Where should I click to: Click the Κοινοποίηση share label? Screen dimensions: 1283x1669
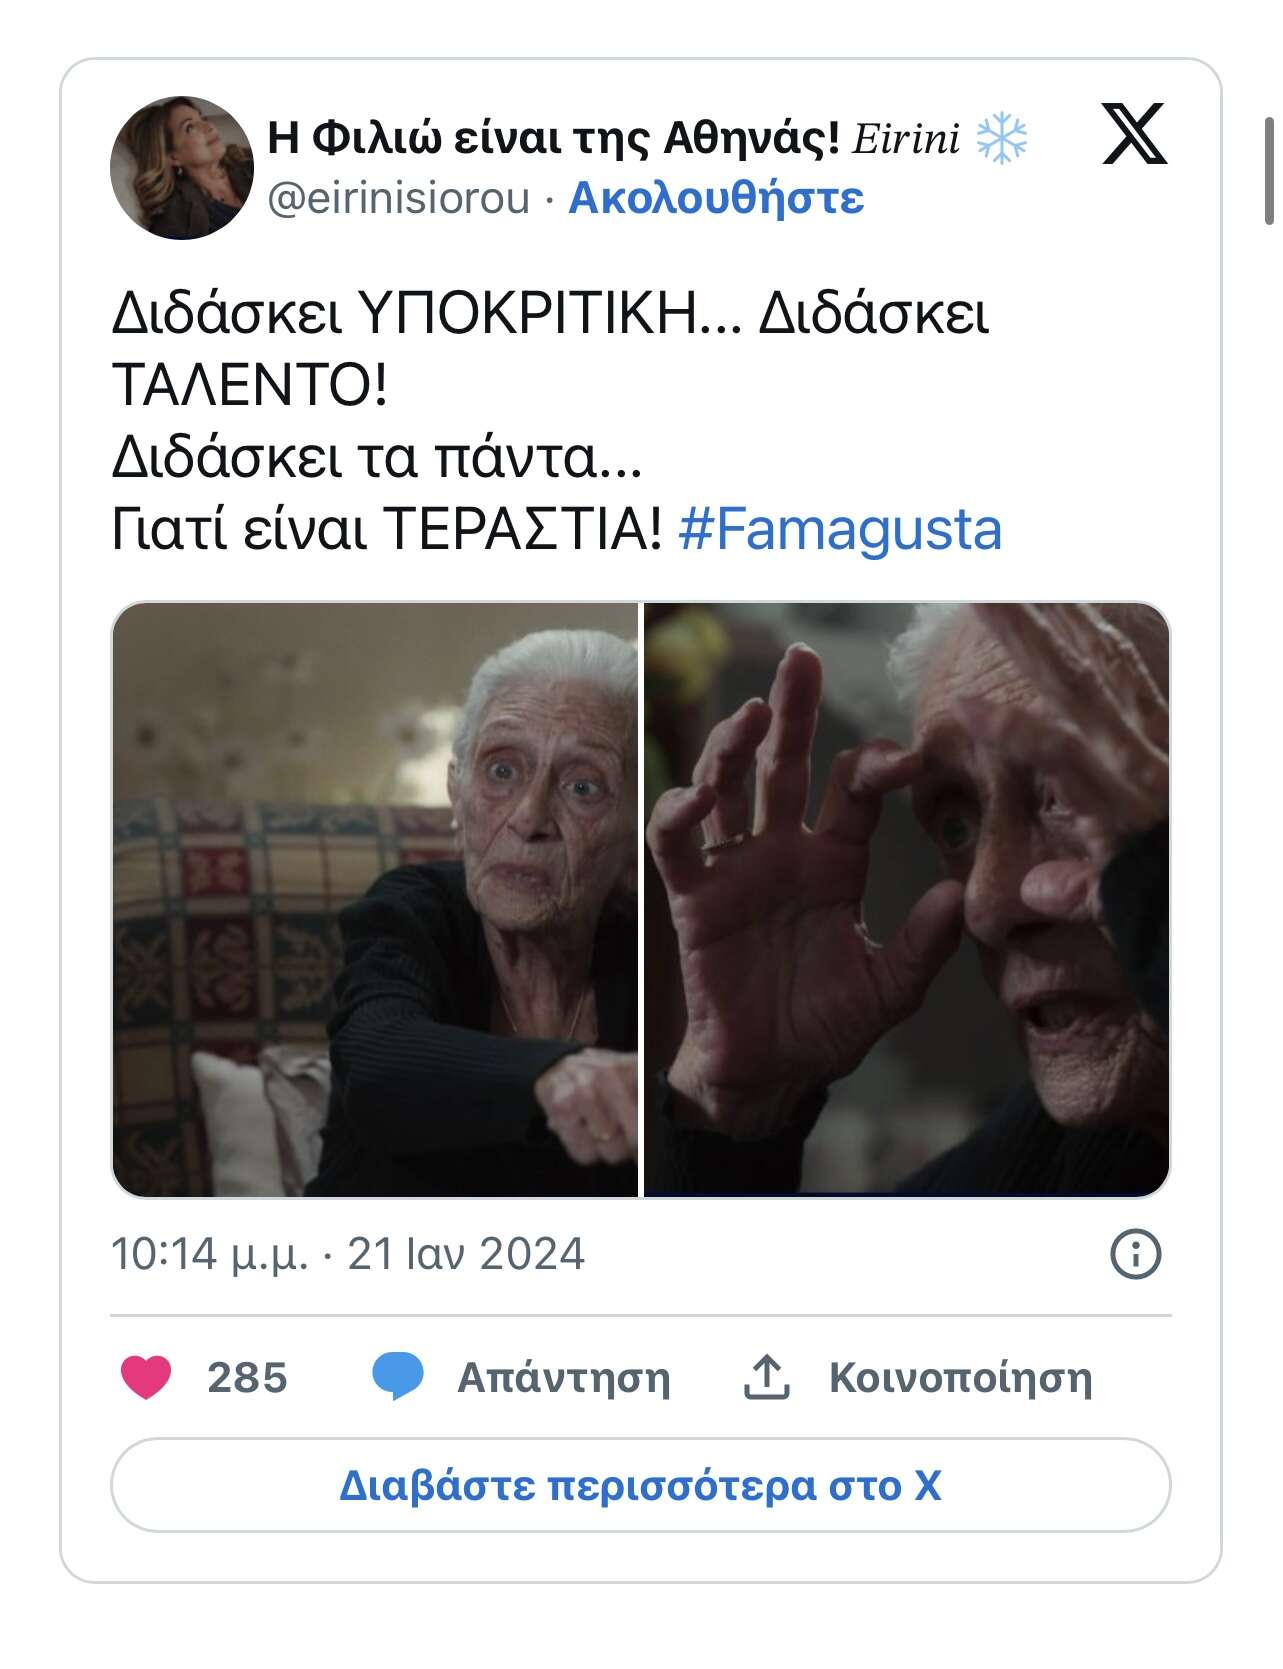(961, 1378)
